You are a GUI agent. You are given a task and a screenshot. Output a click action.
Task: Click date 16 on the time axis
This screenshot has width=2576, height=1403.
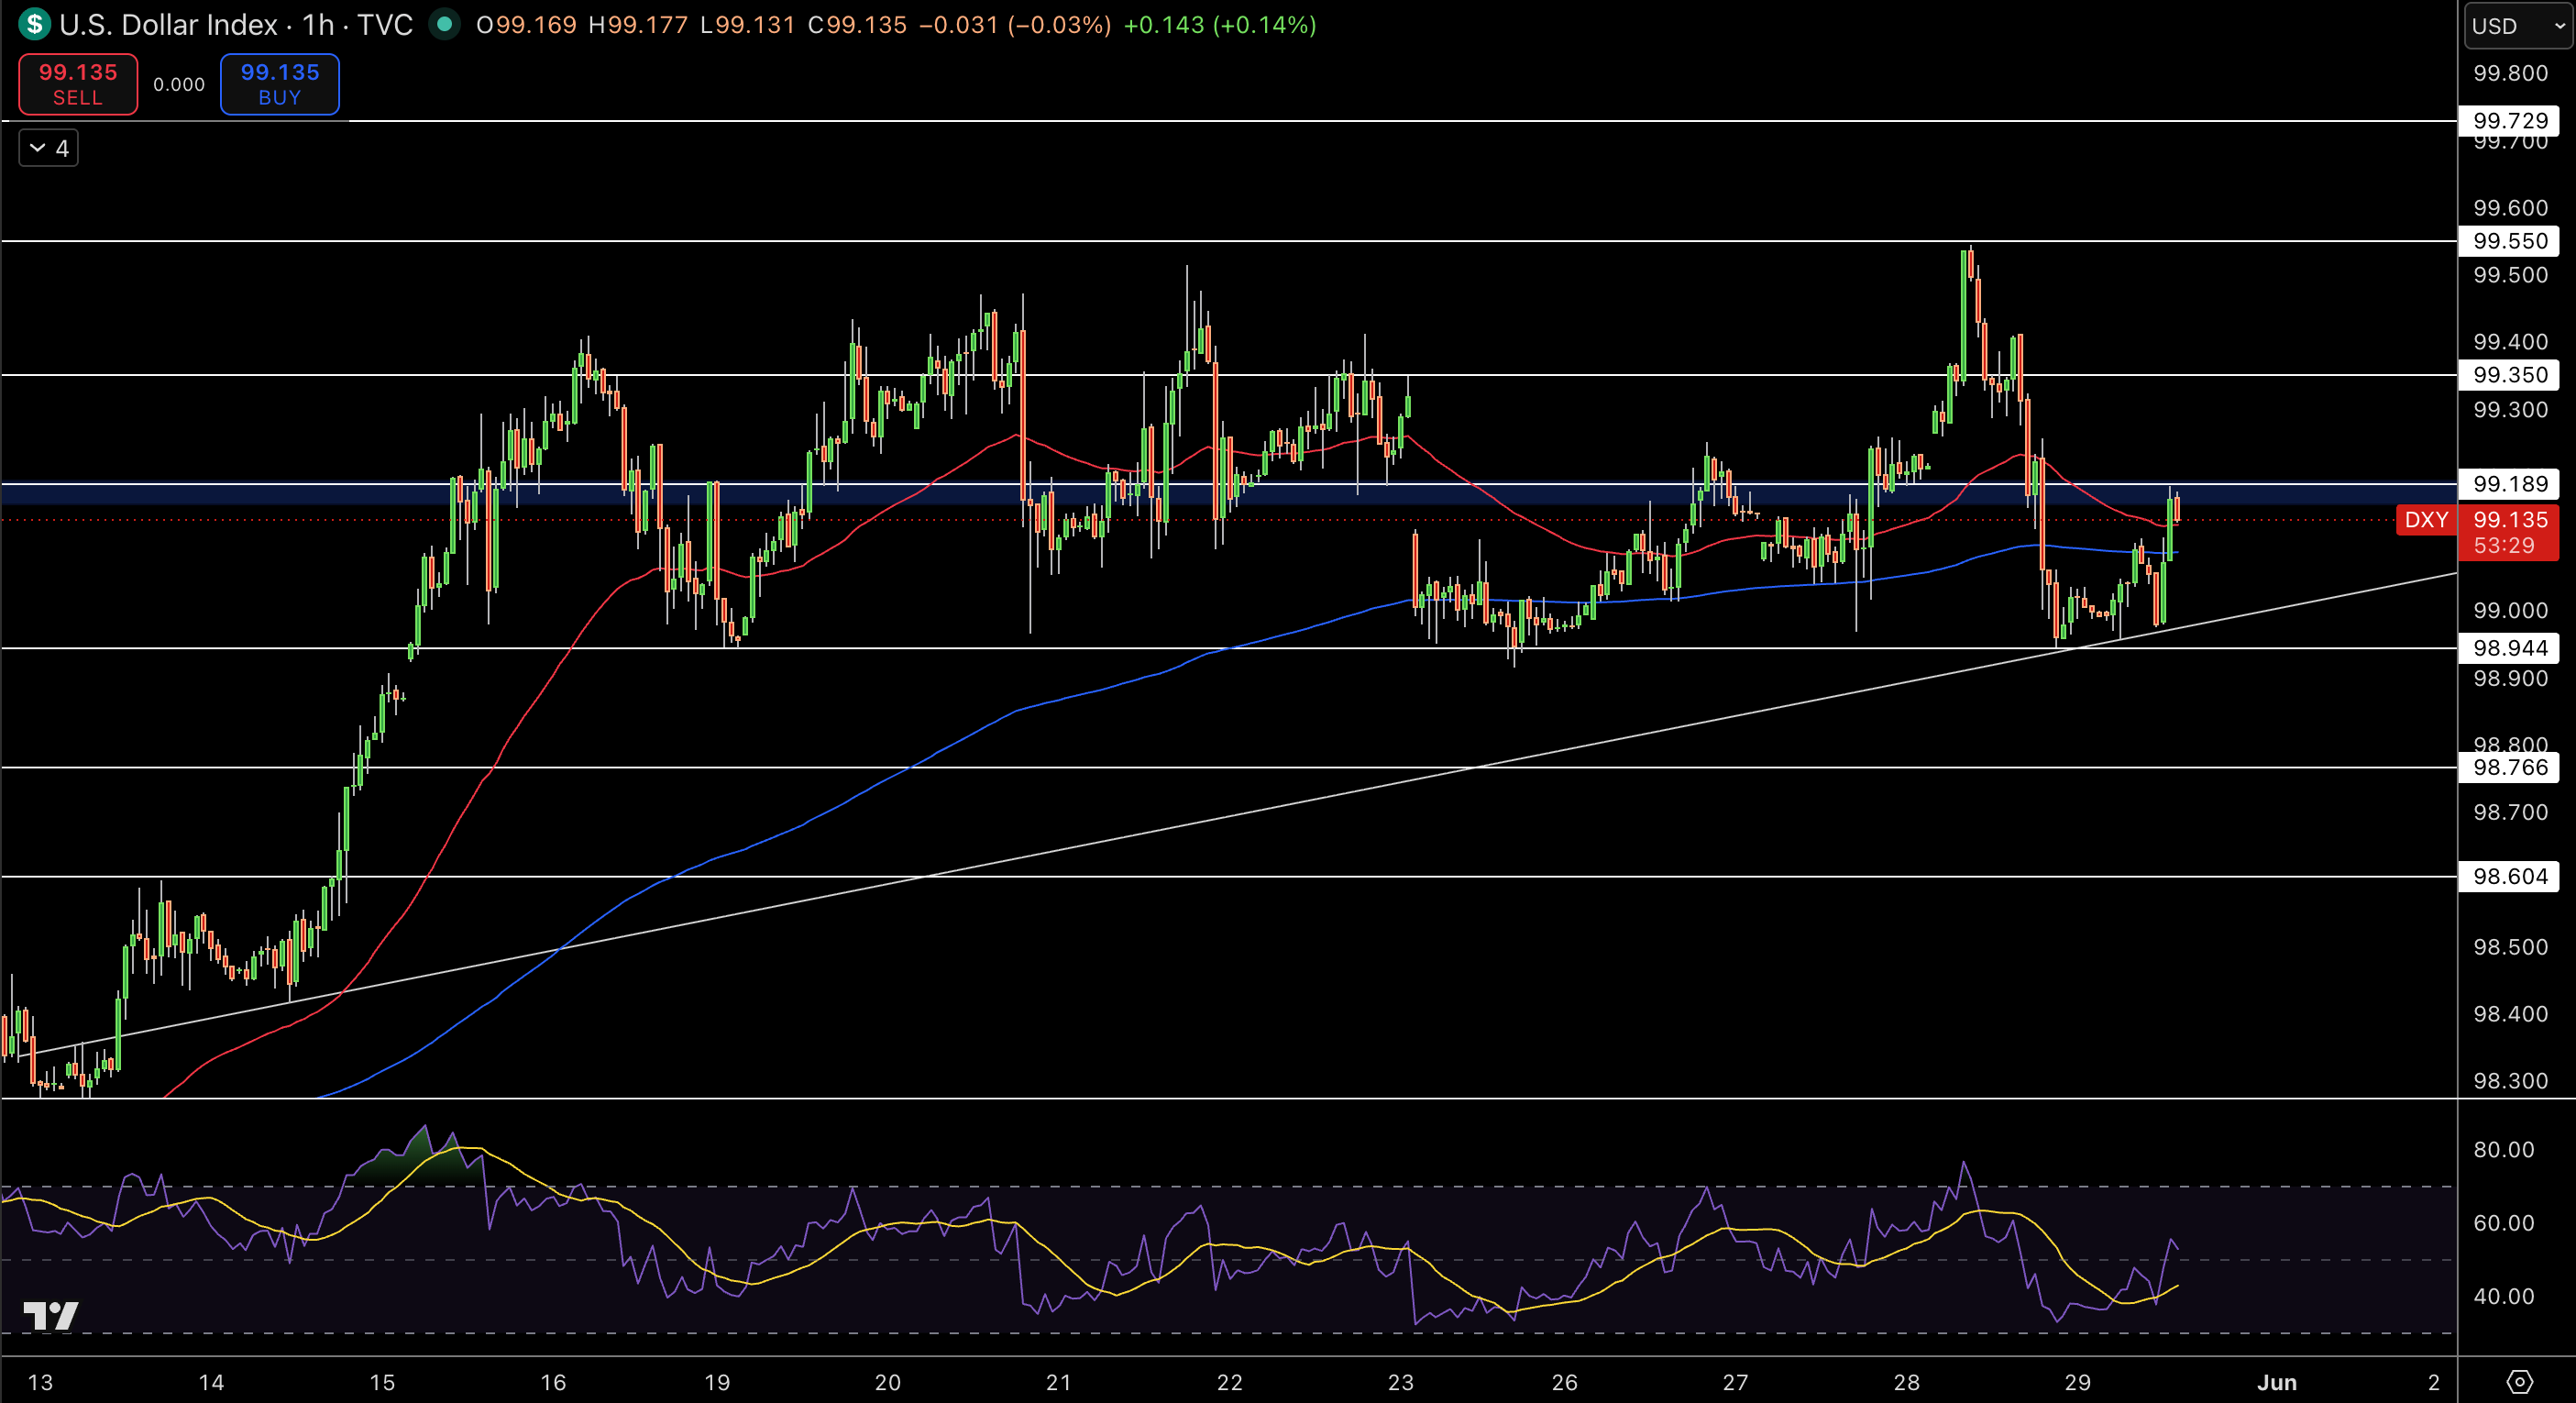point(553,1382)
